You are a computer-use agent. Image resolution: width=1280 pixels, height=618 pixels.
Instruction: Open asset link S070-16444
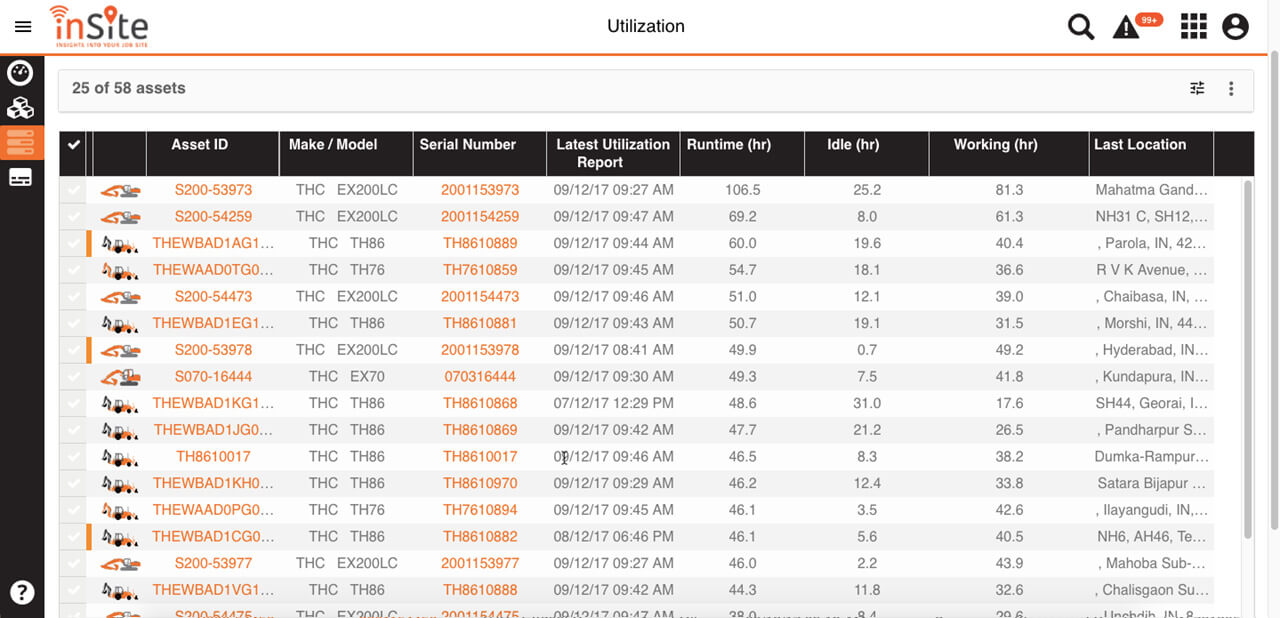tap(213, 377)
